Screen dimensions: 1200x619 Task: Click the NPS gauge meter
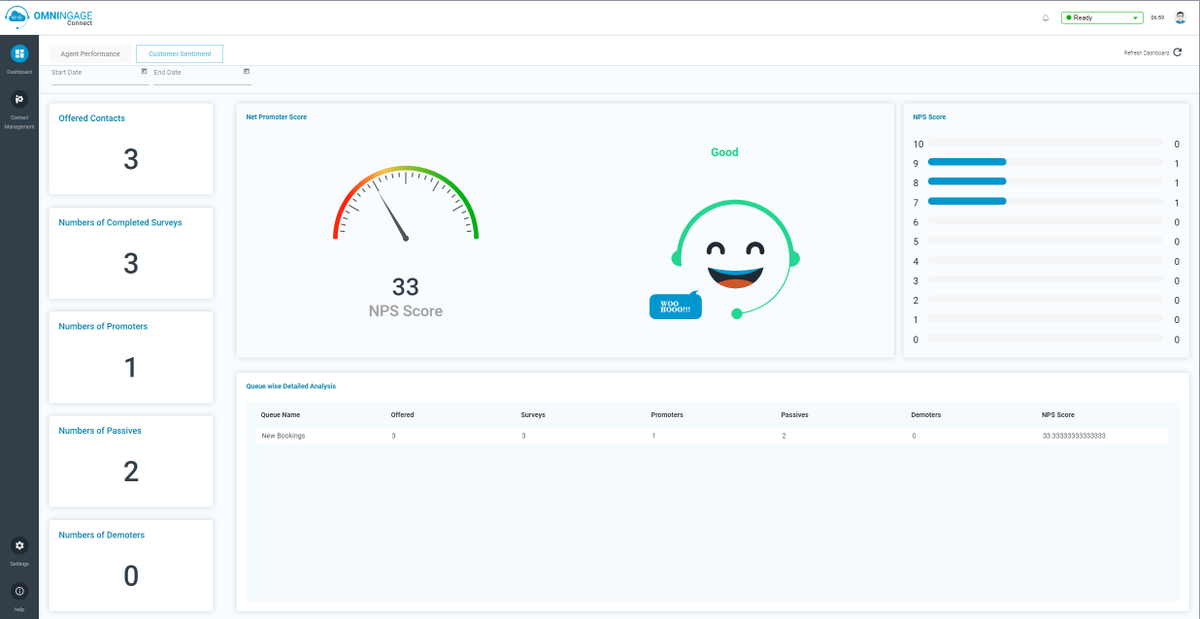tap(406, 204)
